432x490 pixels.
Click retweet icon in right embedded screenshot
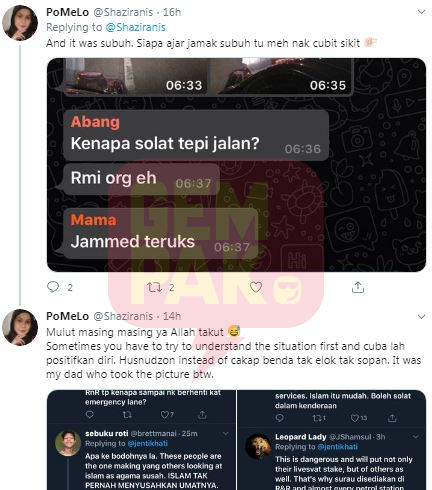[316, 418]
